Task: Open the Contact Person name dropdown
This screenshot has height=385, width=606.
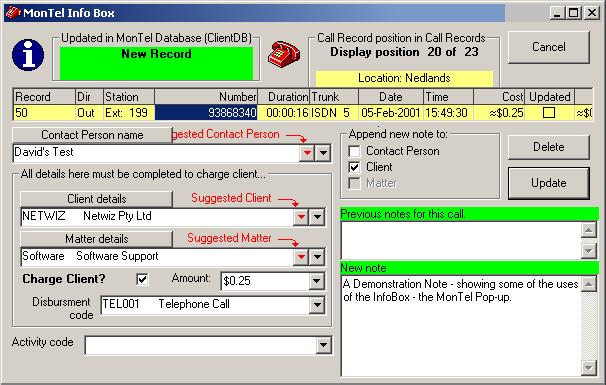Action: coord(323,153)
